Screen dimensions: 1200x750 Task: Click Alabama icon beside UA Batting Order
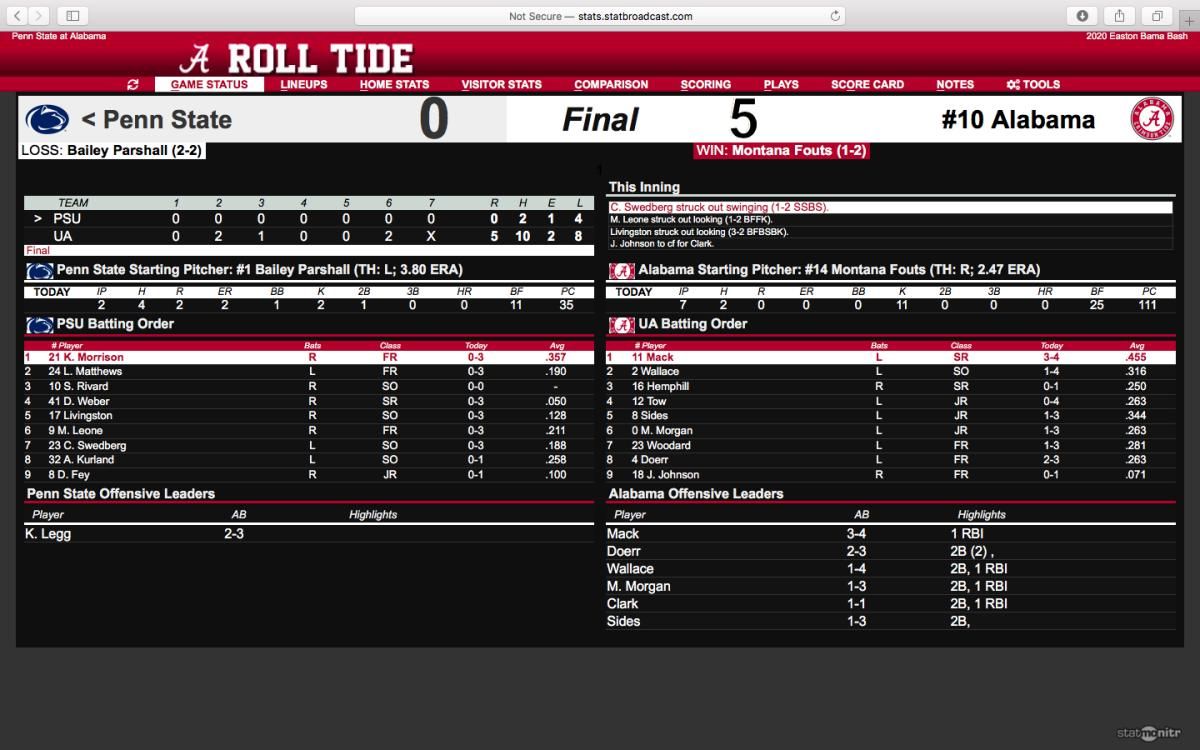coord(621,325)
